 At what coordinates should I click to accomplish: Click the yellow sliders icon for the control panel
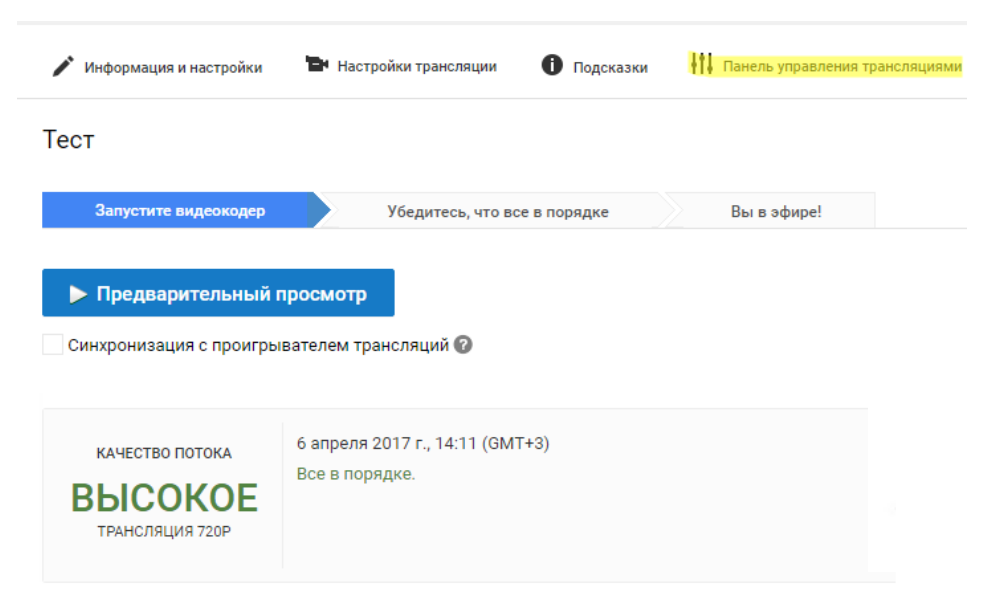tap(702, 66)
